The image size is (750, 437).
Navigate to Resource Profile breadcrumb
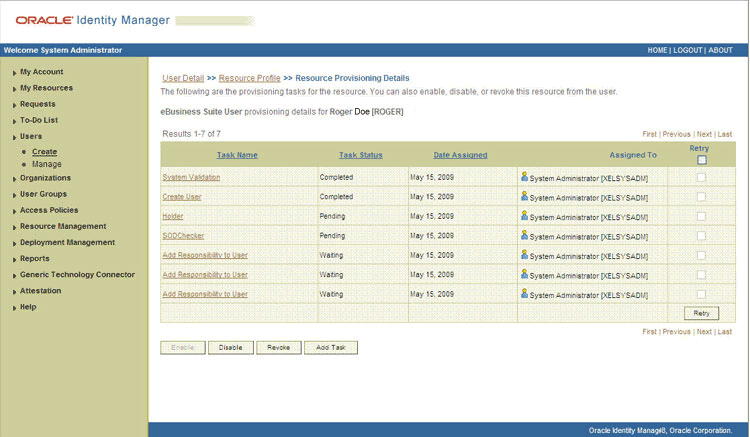coord(250,78)
